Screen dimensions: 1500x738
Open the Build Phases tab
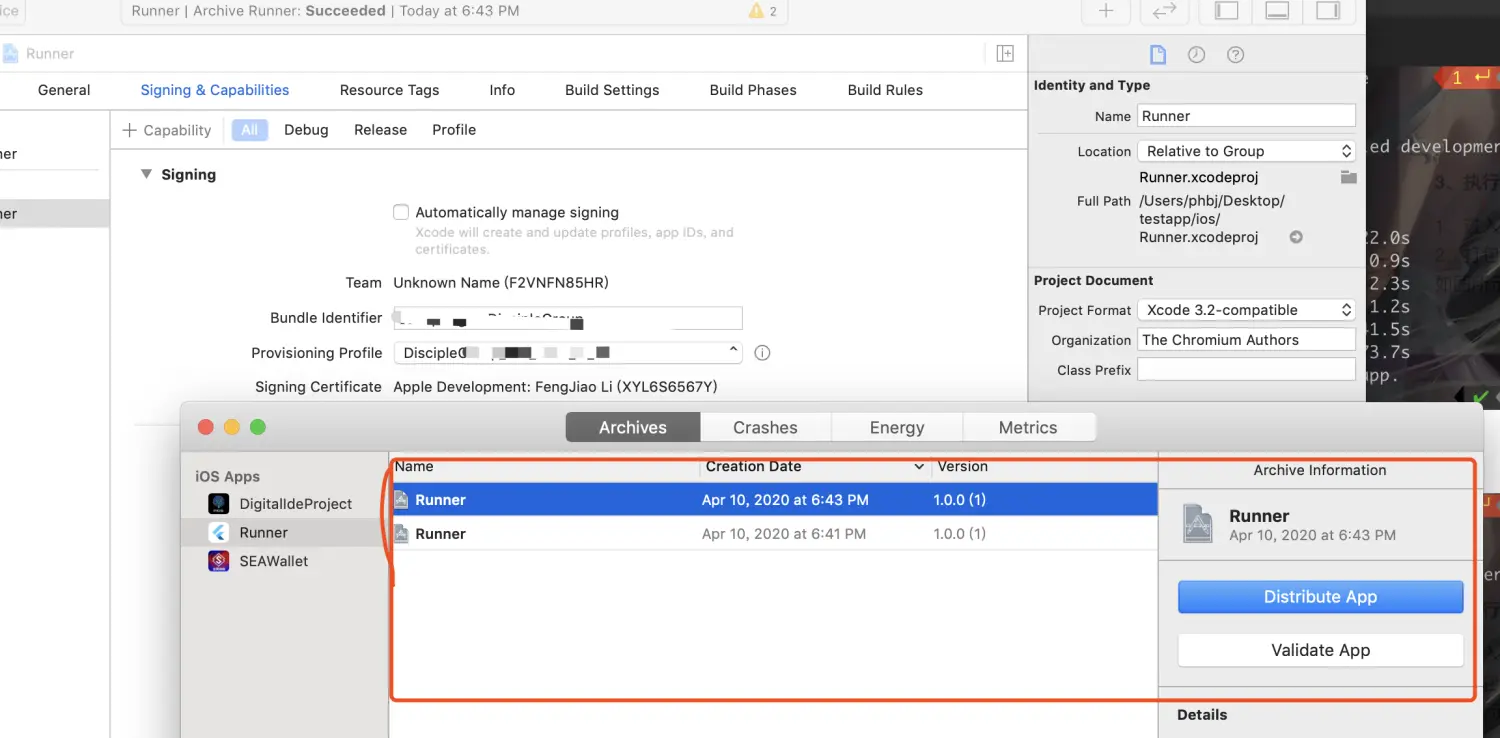click(753, 90)
